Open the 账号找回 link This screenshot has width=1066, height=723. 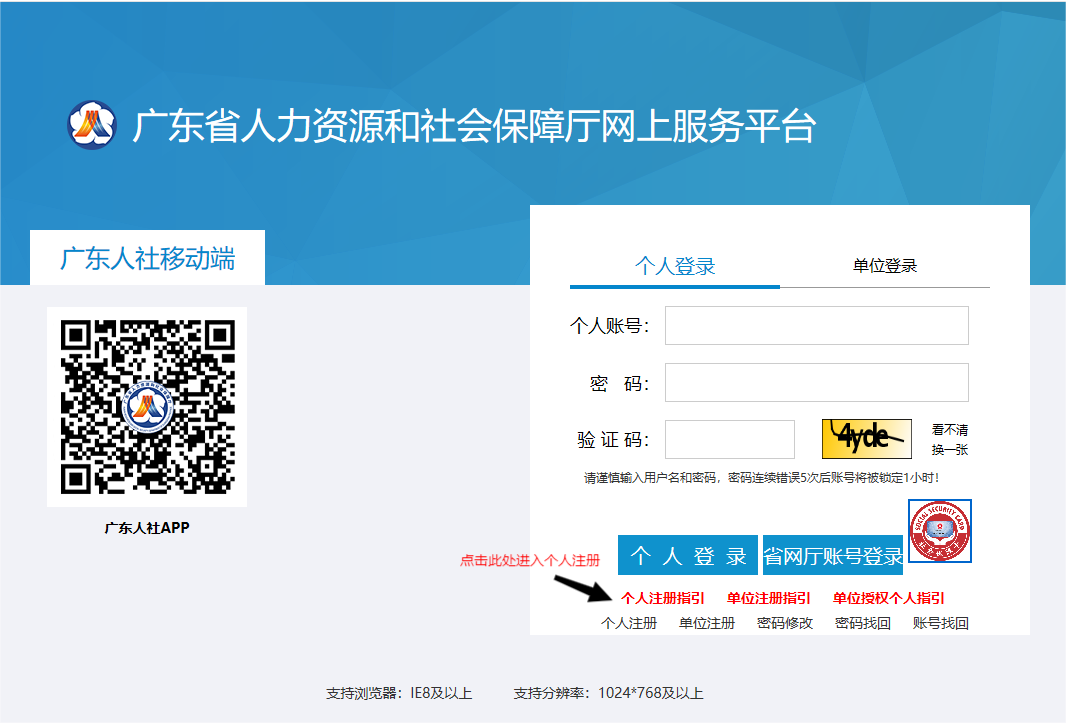941,623
